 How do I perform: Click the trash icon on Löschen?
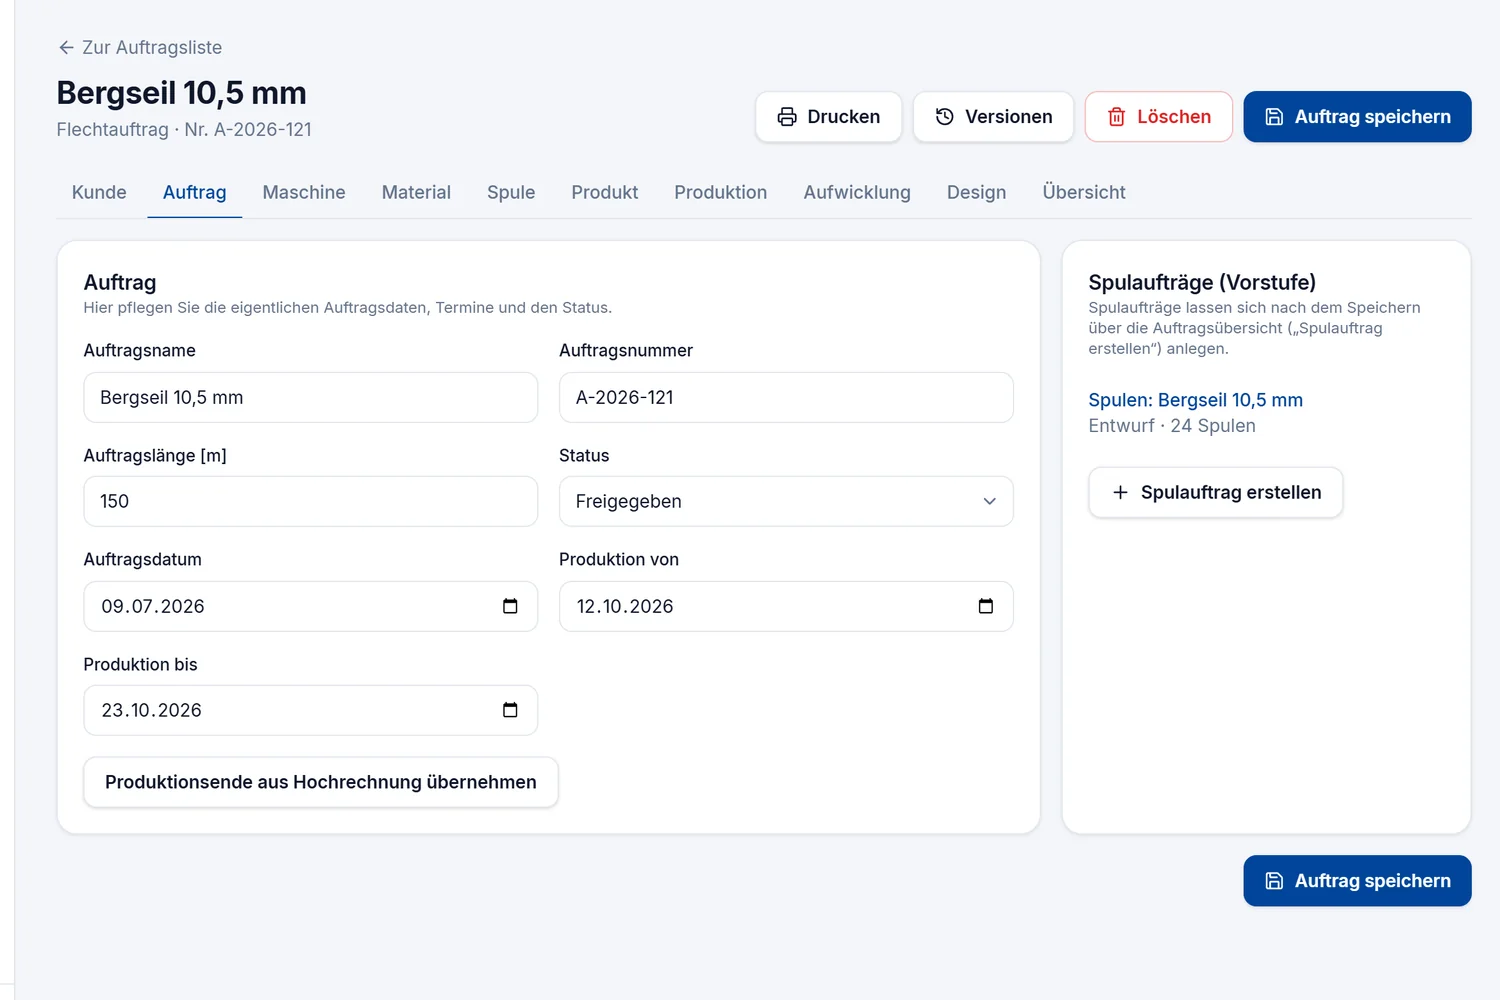point(1116,117)
